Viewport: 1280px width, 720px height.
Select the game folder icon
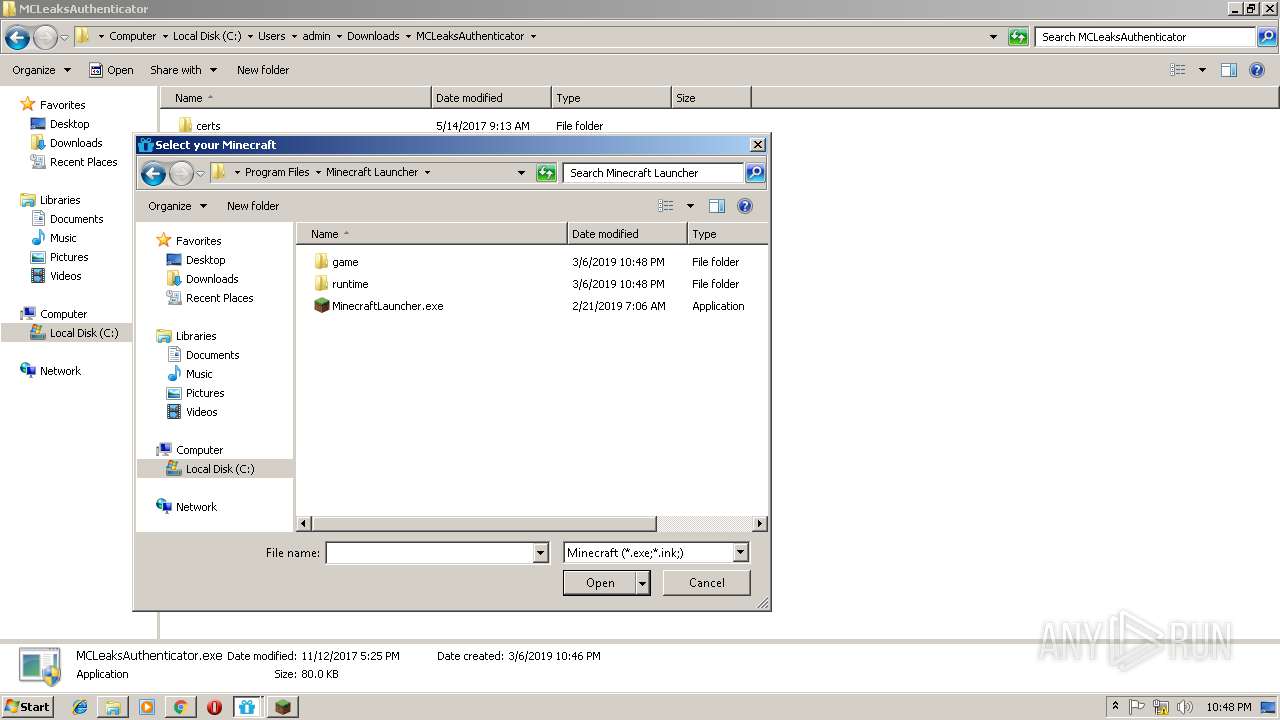click(x=322, y=262)
